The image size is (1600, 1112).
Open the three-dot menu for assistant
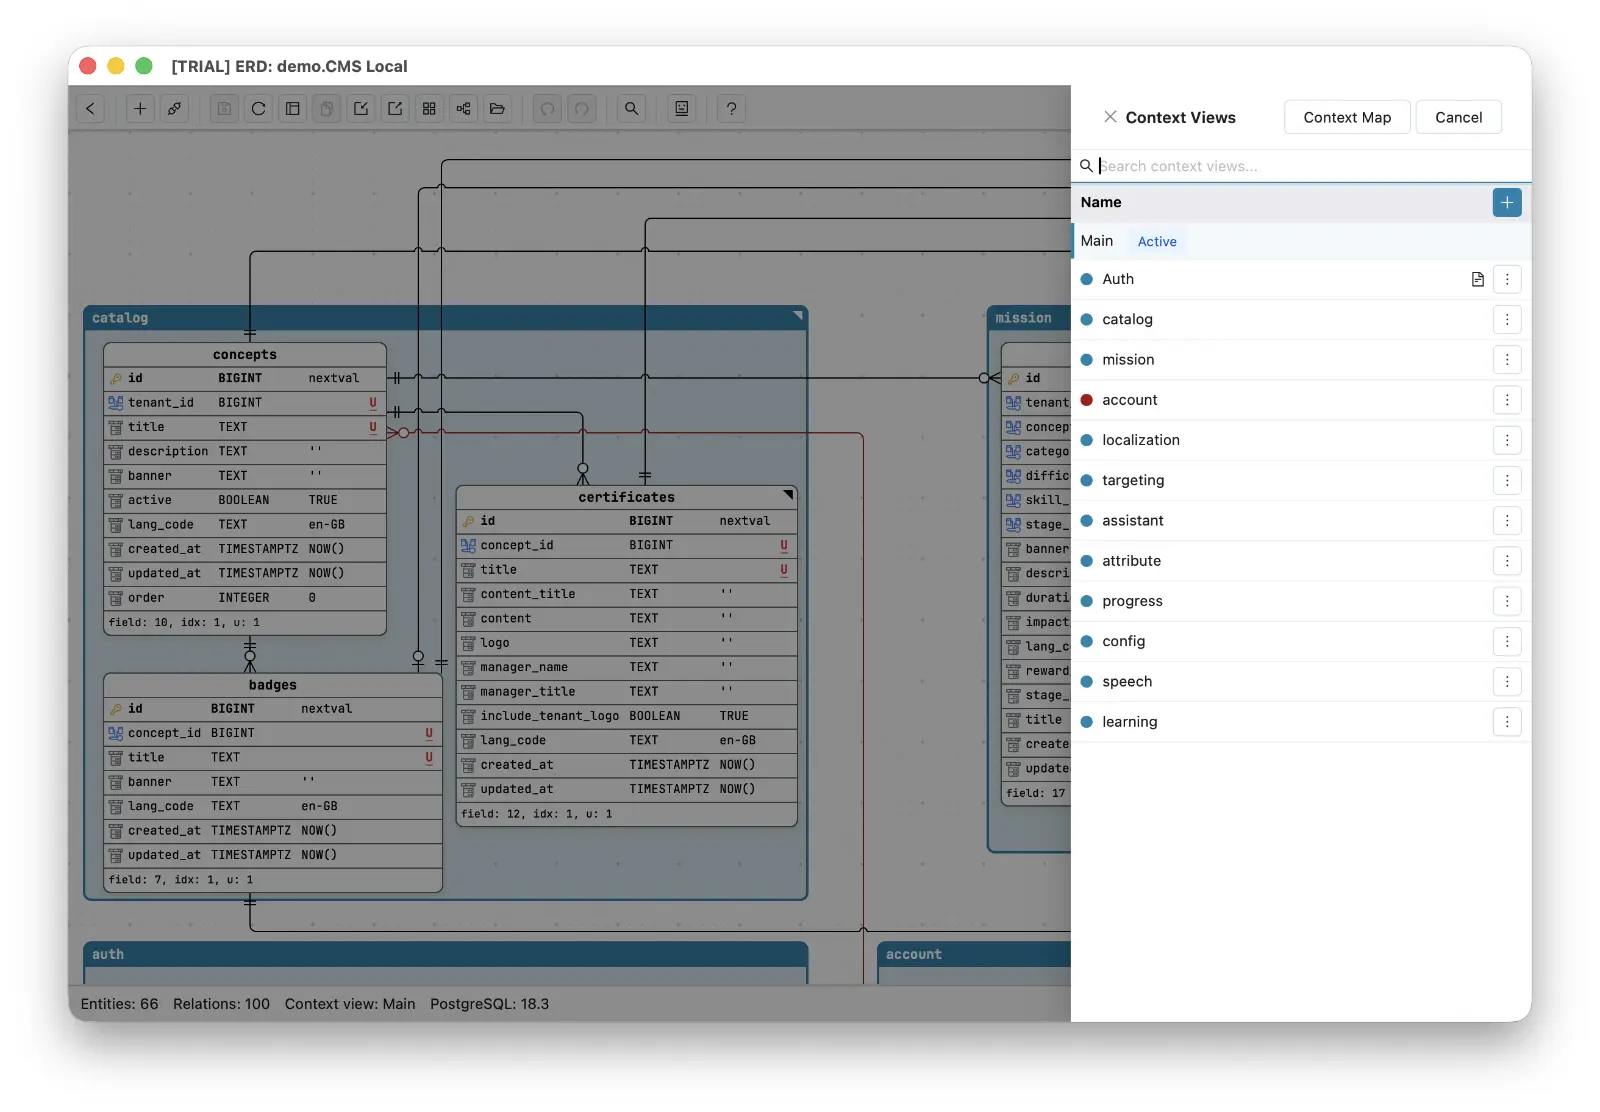1507,520
